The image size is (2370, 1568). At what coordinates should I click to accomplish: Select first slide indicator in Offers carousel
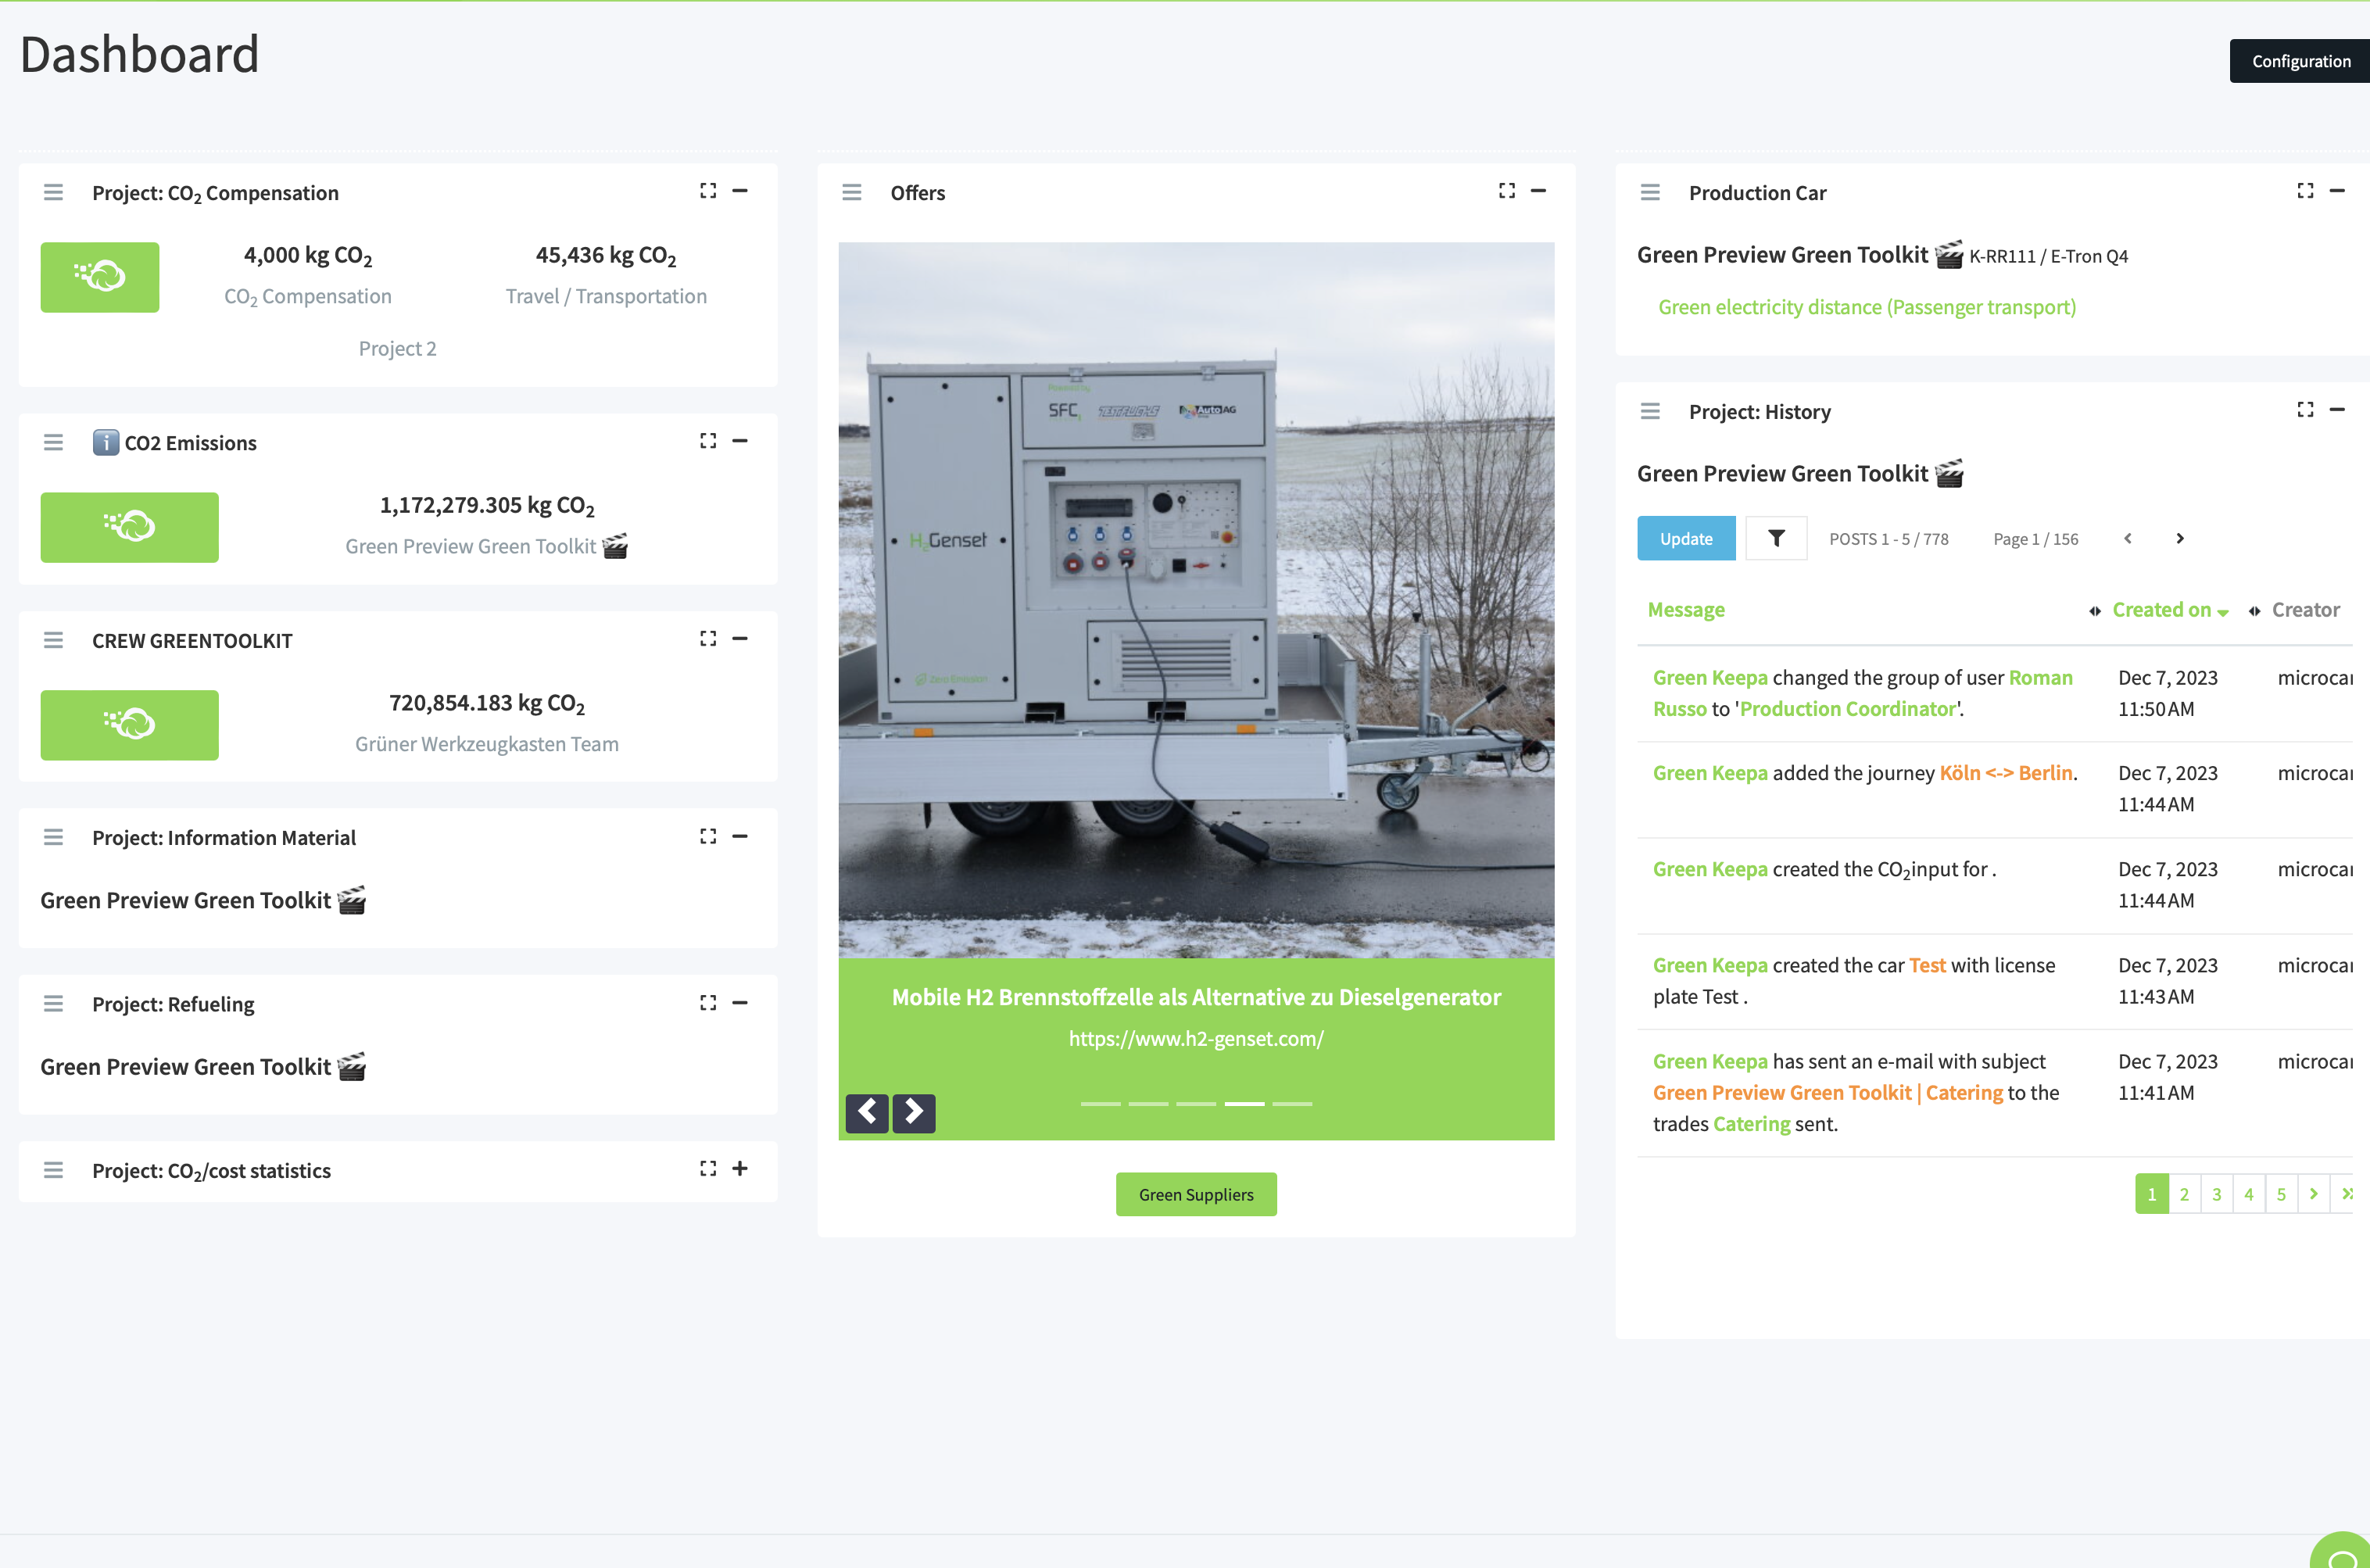(x=1100, y=1104)
